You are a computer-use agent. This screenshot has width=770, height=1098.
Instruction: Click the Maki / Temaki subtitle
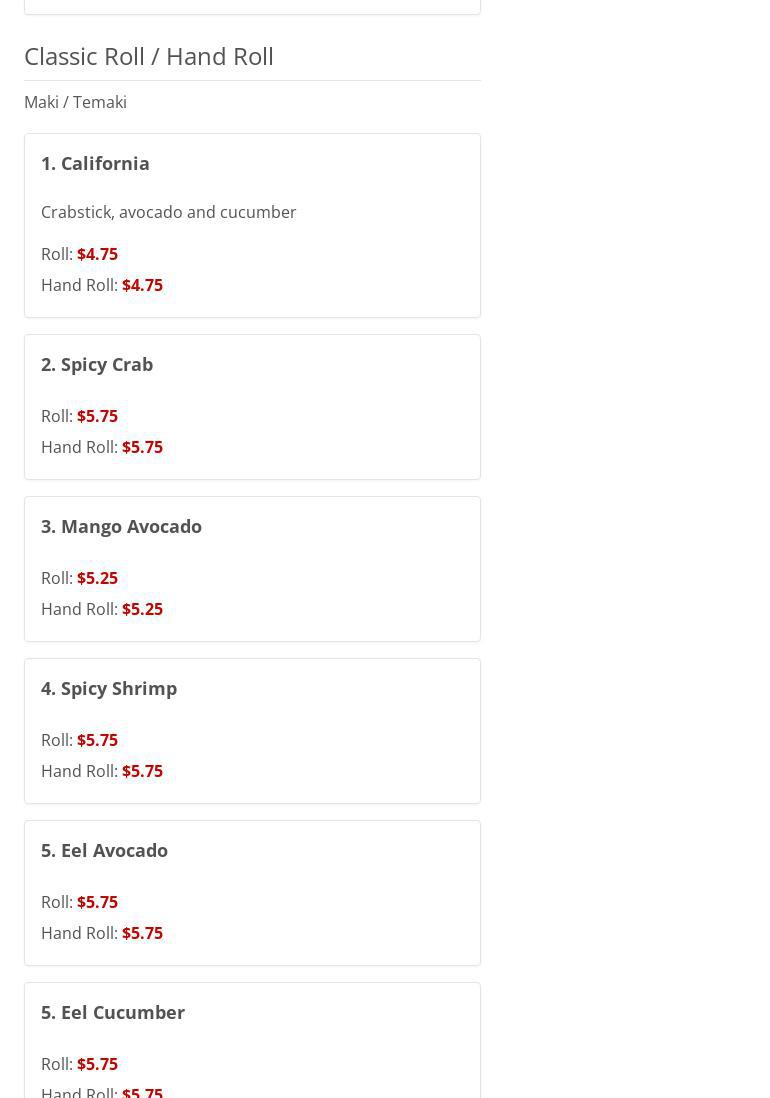[x=75, y=102]
